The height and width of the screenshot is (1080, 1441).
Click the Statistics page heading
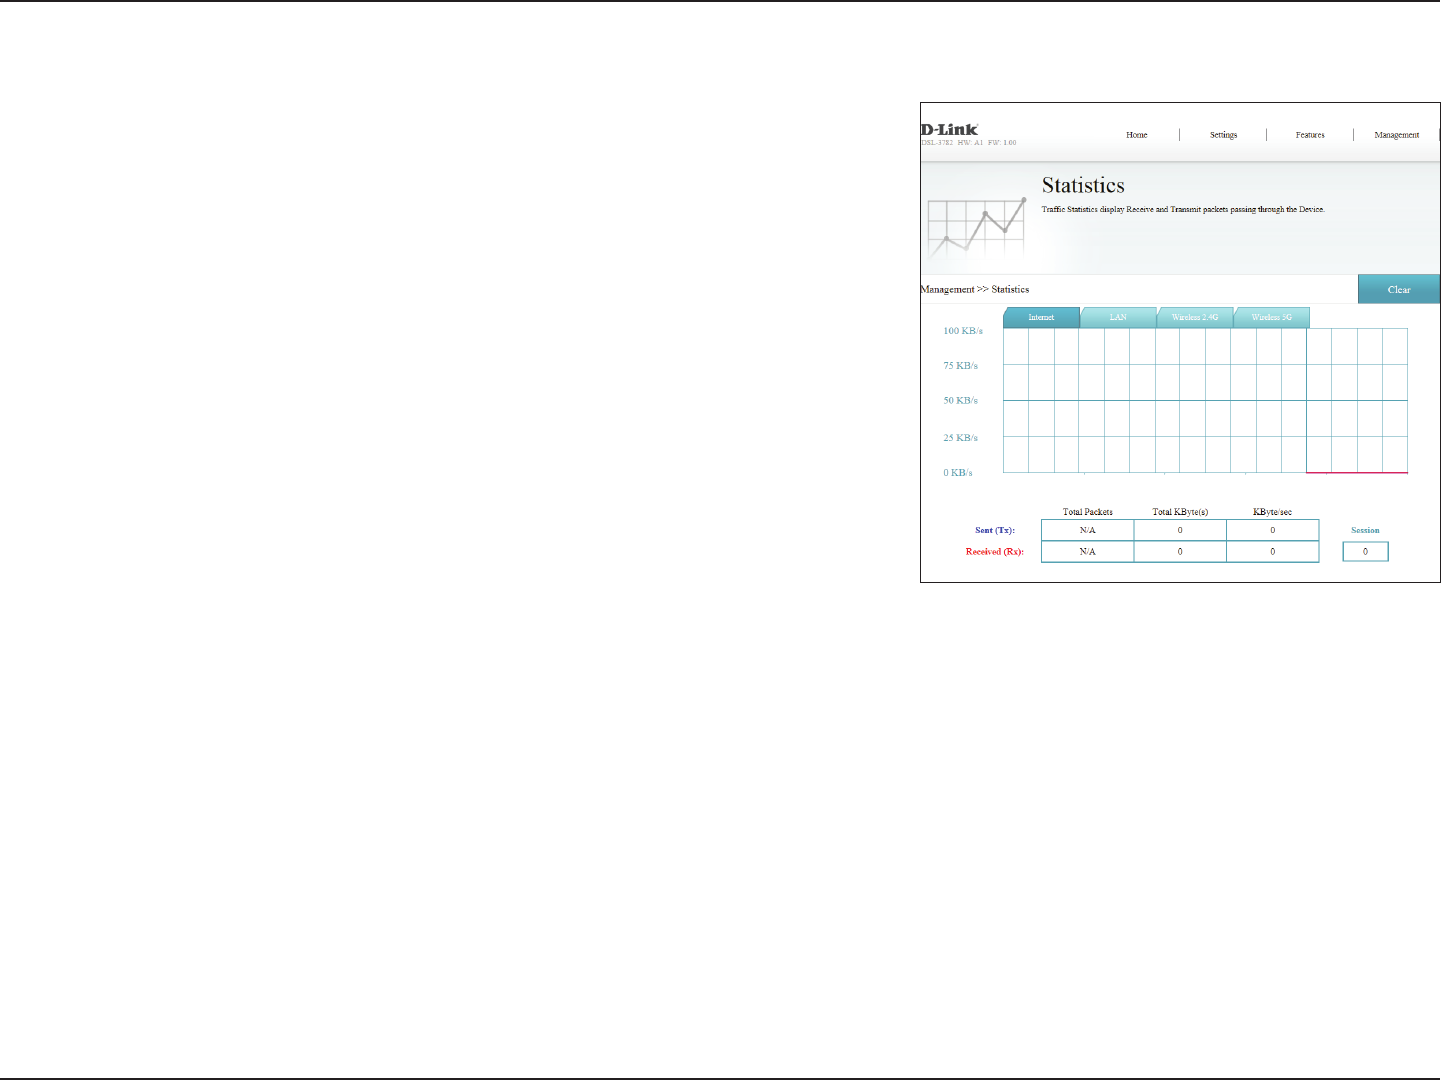(1083, 185)
